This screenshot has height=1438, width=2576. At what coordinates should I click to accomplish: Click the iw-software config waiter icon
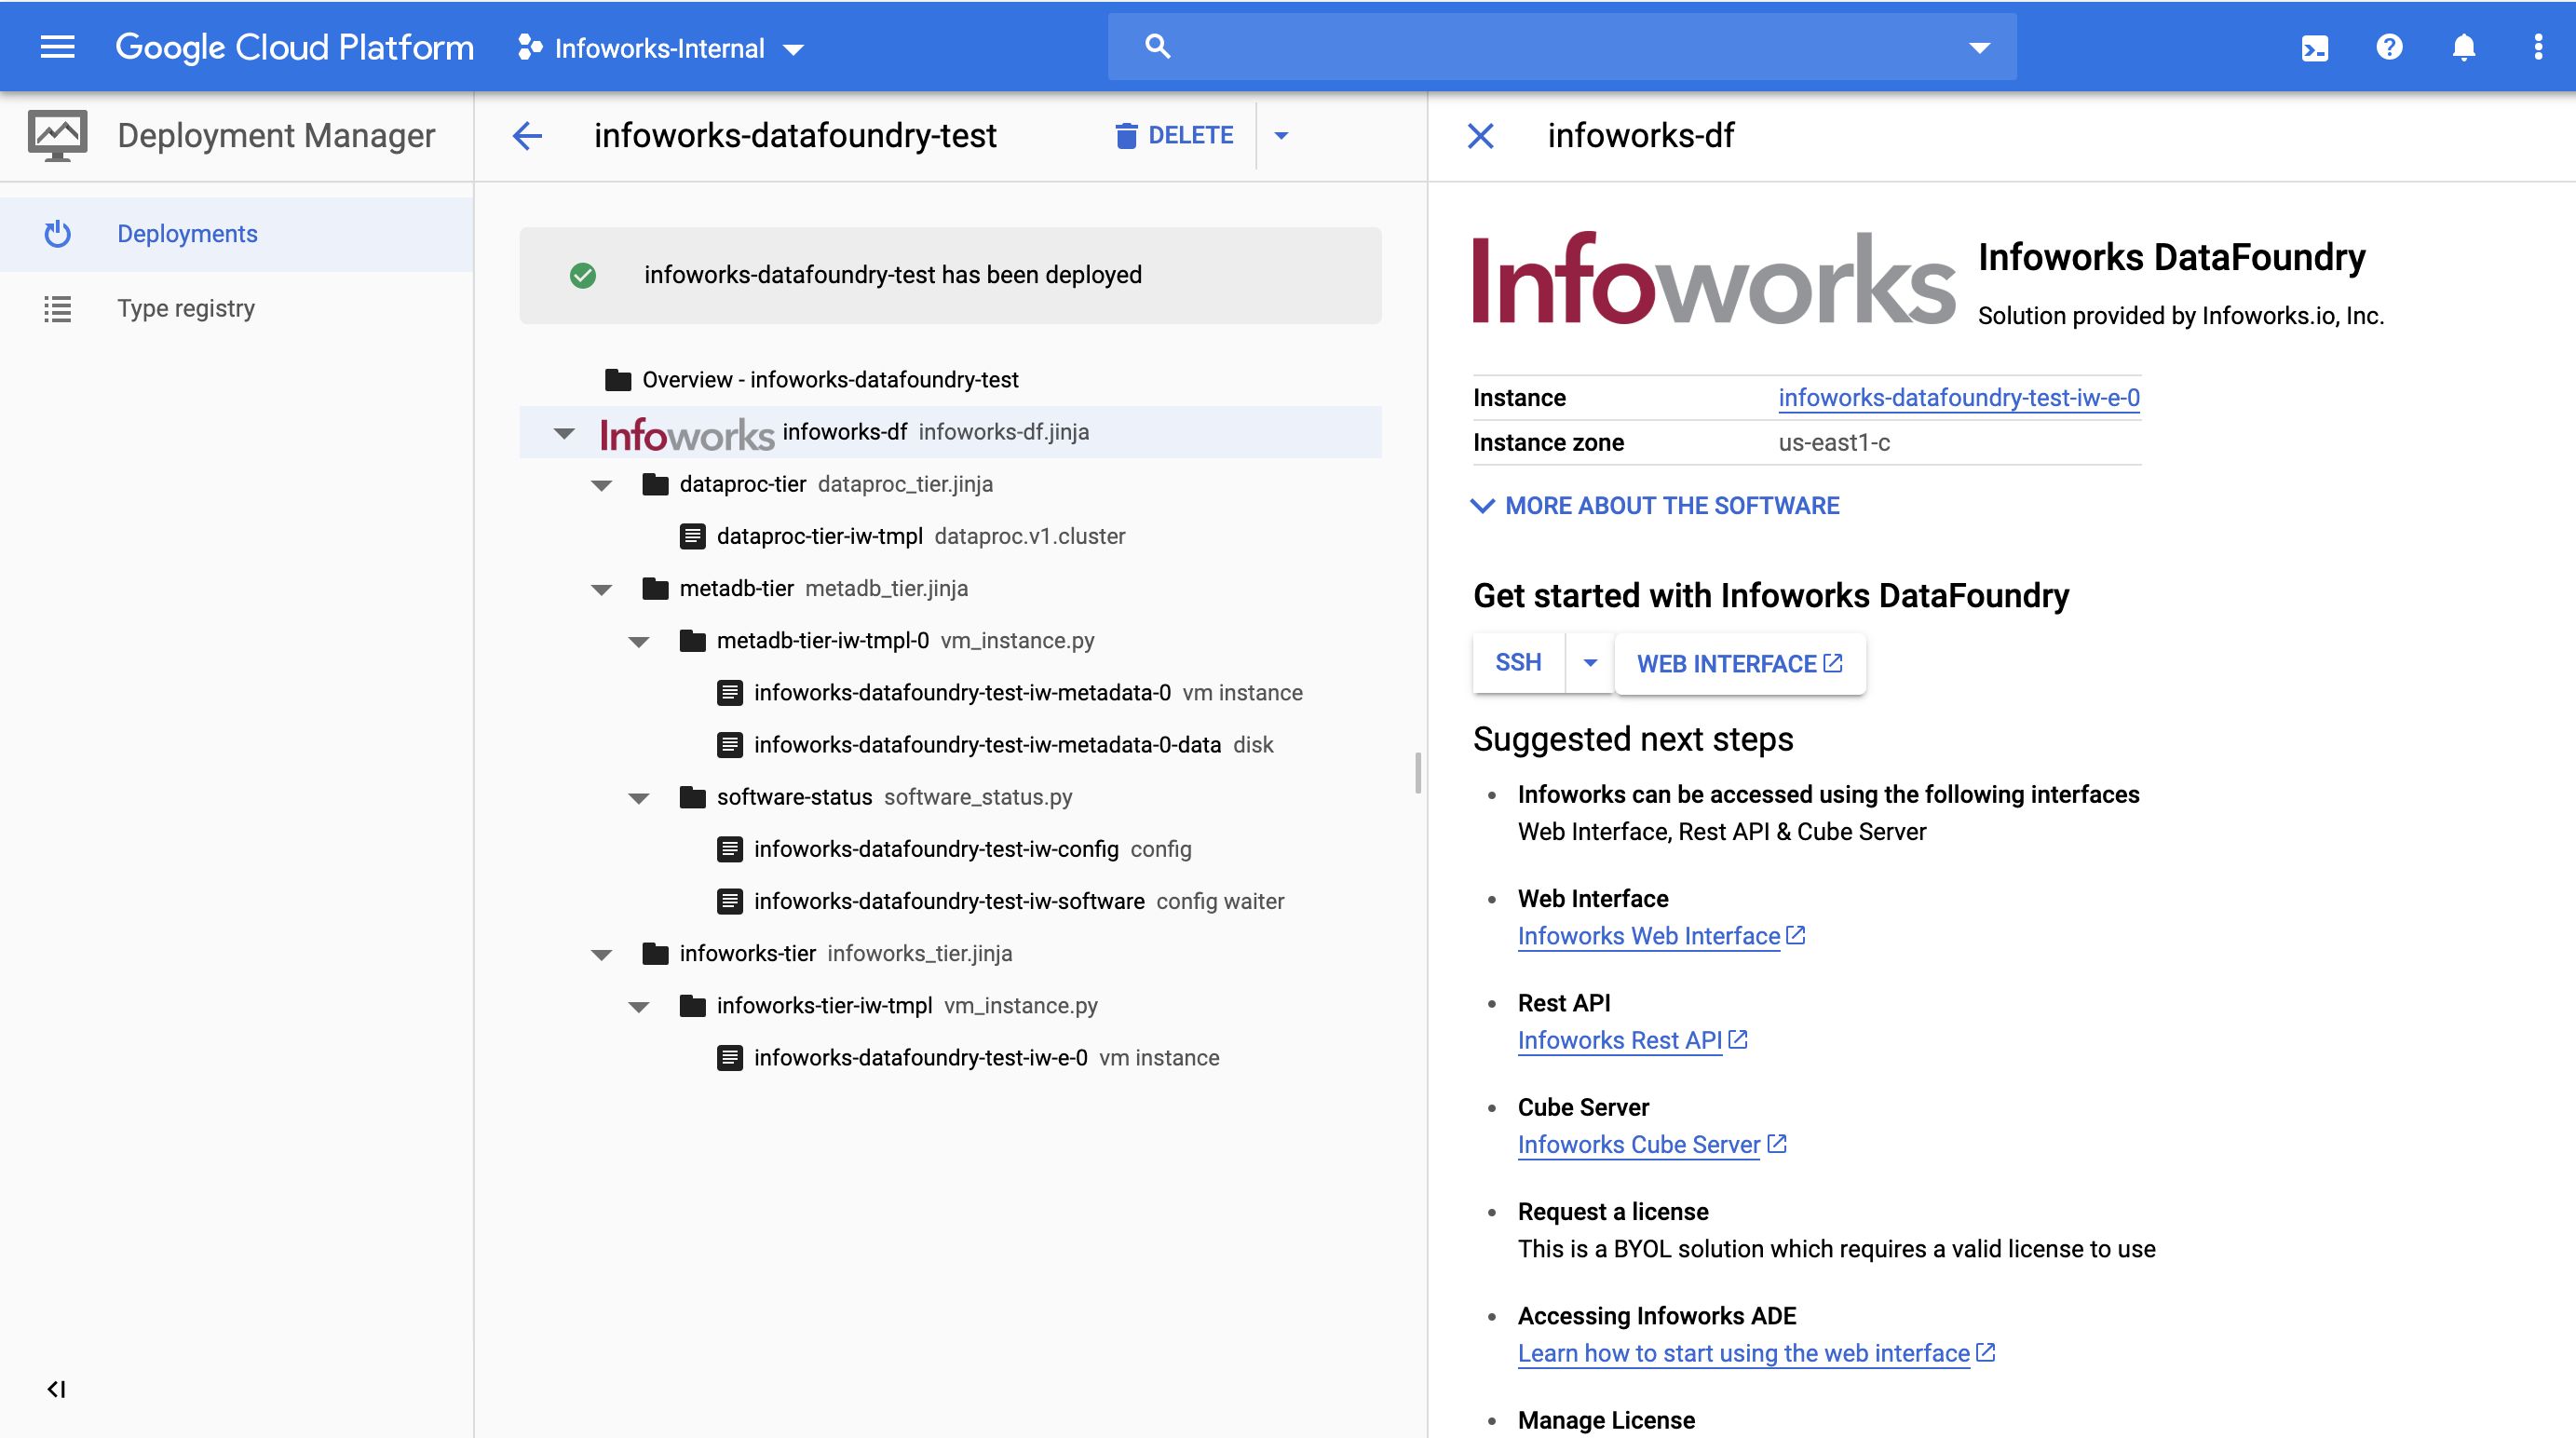(x=730, y=901)
